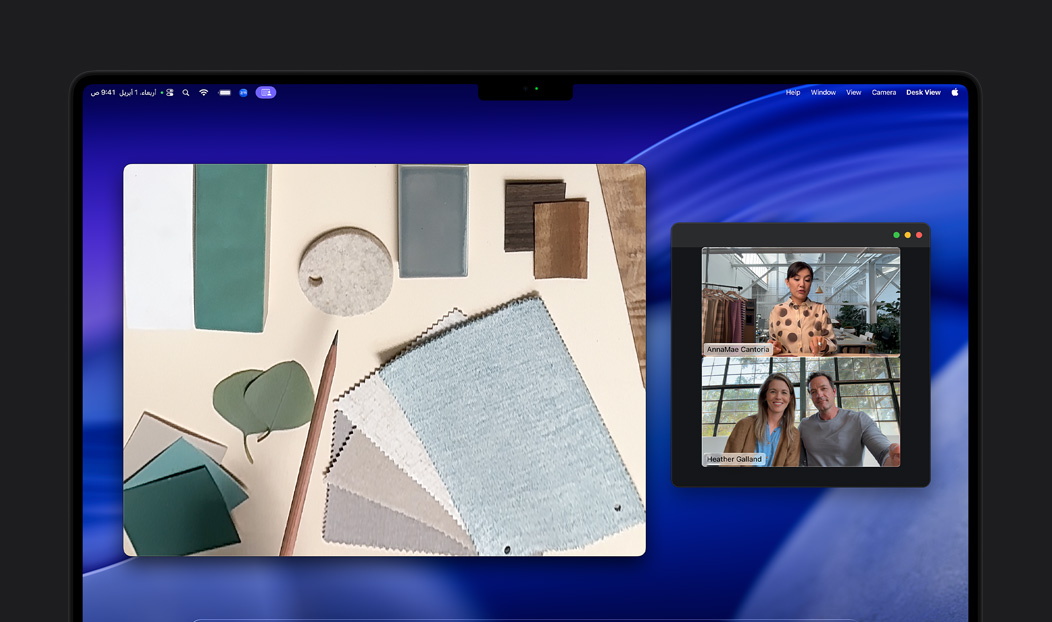Click the battery status icon
This screenshot has height=622, width=1052.
point(225,92)
